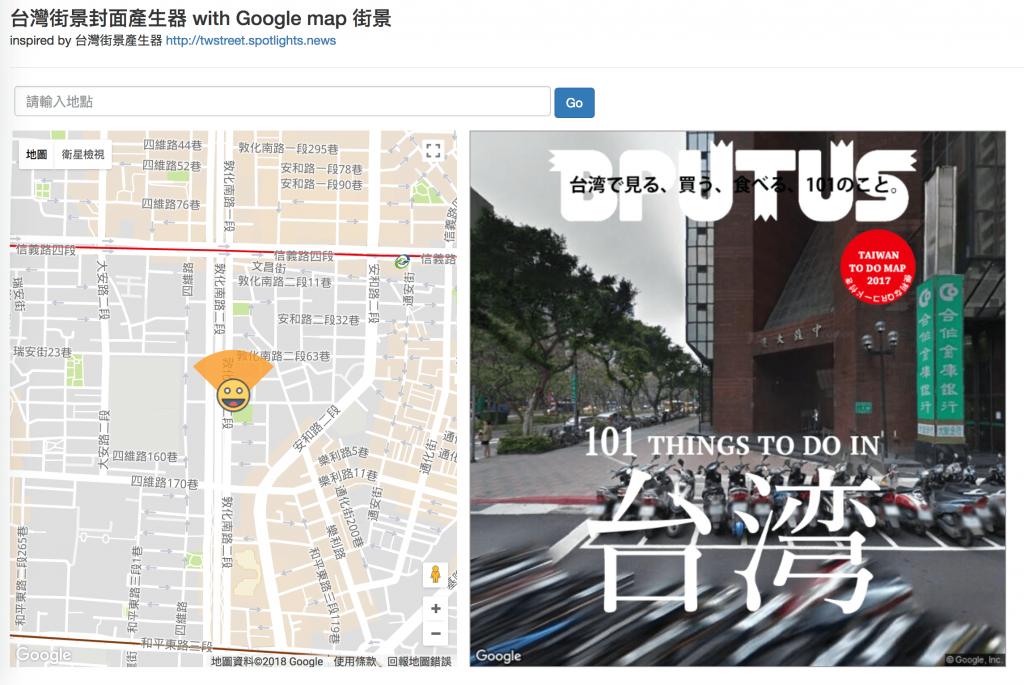Toggle map fullscreen icon
This screenshot has width=1024, height=685.
(433, 151)
